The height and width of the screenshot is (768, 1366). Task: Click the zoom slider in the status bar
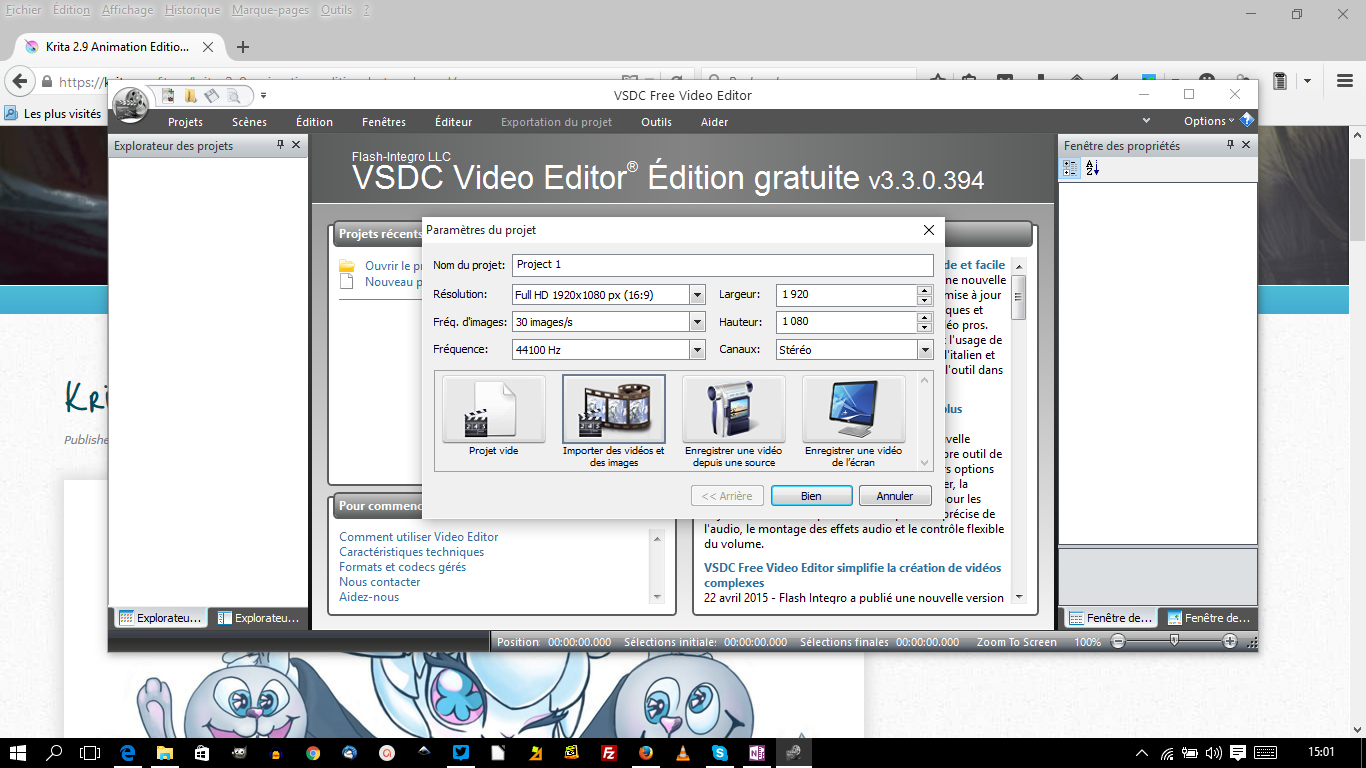point(1174,642)
